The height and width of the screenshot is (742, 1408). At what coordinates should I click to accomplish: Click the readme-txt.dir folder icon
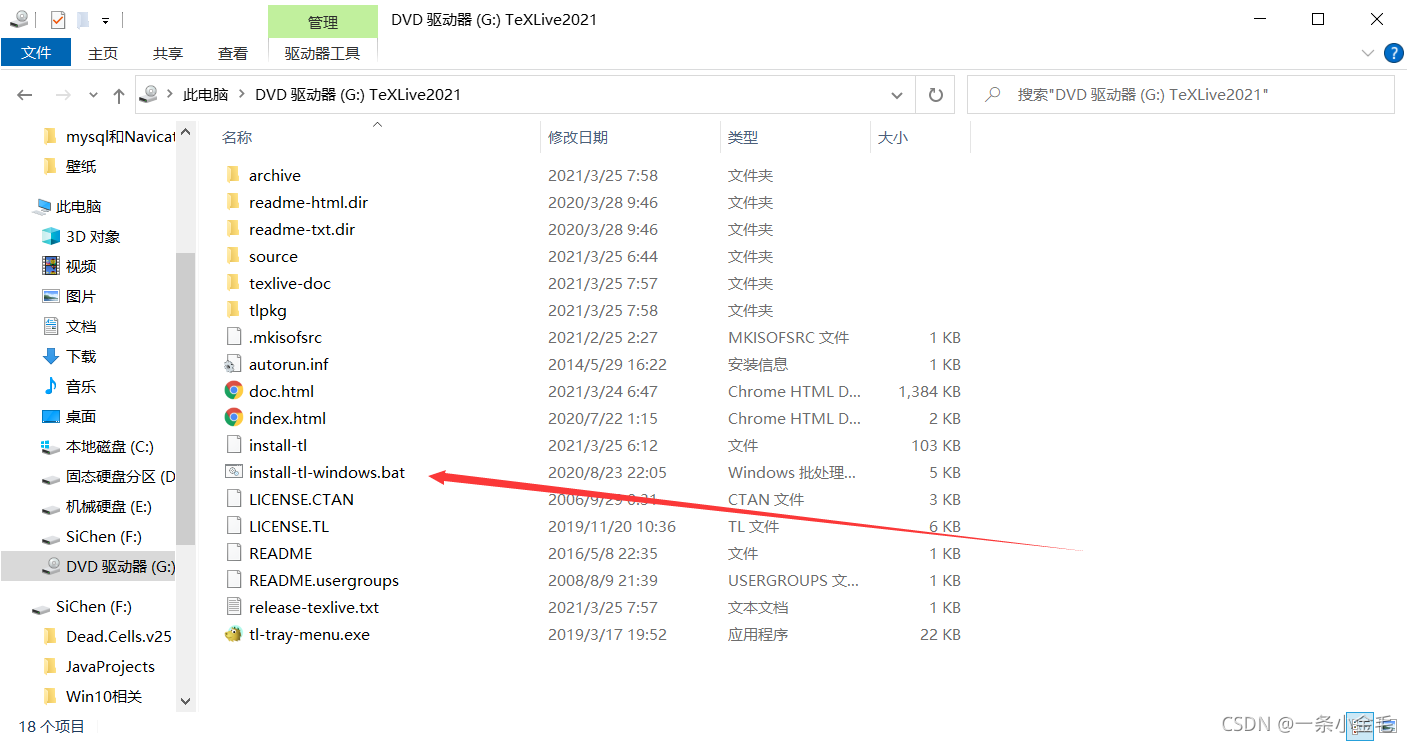tap(233, 229)
